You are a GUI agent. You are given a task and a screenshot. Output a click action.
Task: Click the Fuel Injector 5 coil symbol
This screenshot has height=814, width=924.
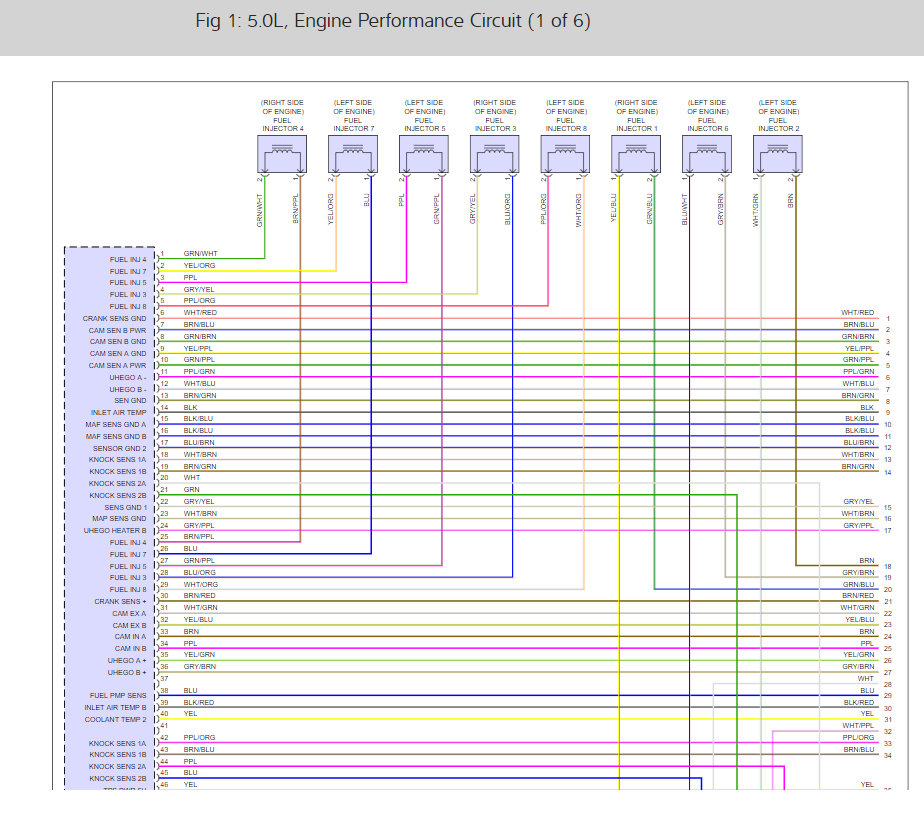[424, 154]
